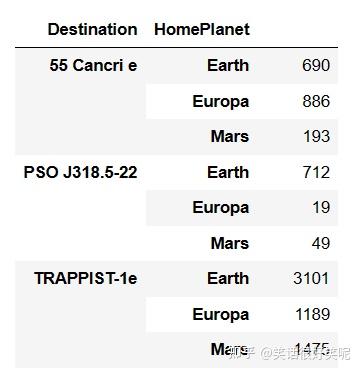Viewport: 362px width, 373px height.
Task: Click Mars under 55 Cancri e
Action: coord(230,137)
